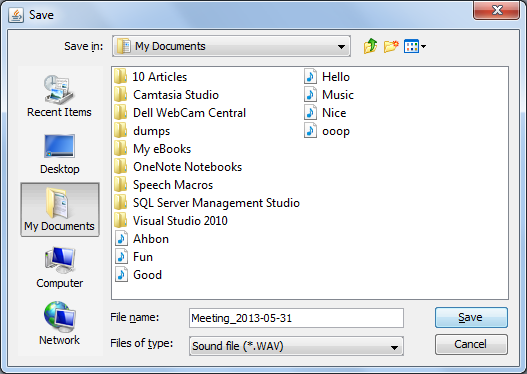Expand the Save in location dropdown
Screen dimensions: 527x374
[341, 46]
